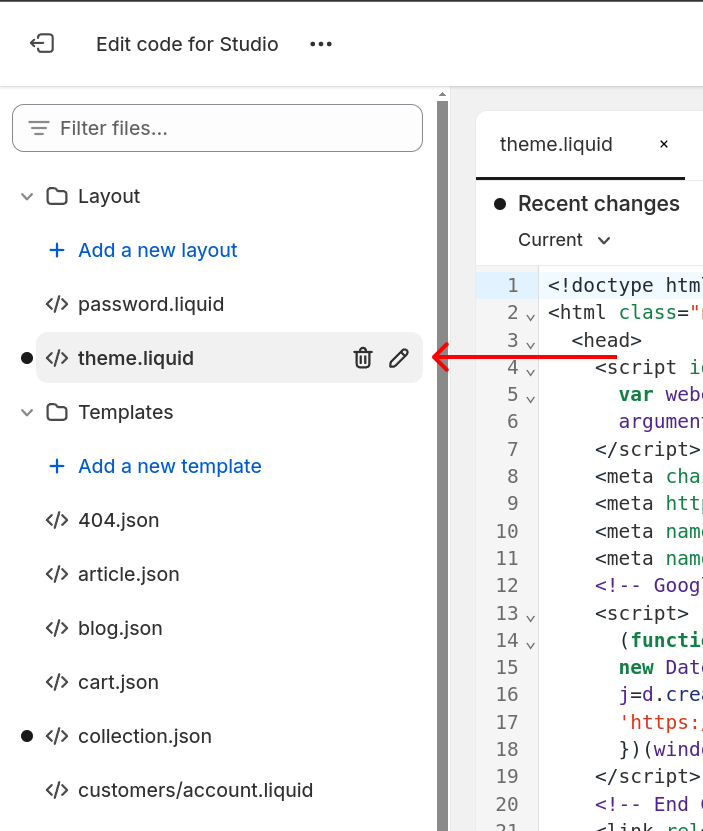Click the exit editor icon
Viewport: 703px width, 831px height.
pyautogui.click(x=42, y=44)
